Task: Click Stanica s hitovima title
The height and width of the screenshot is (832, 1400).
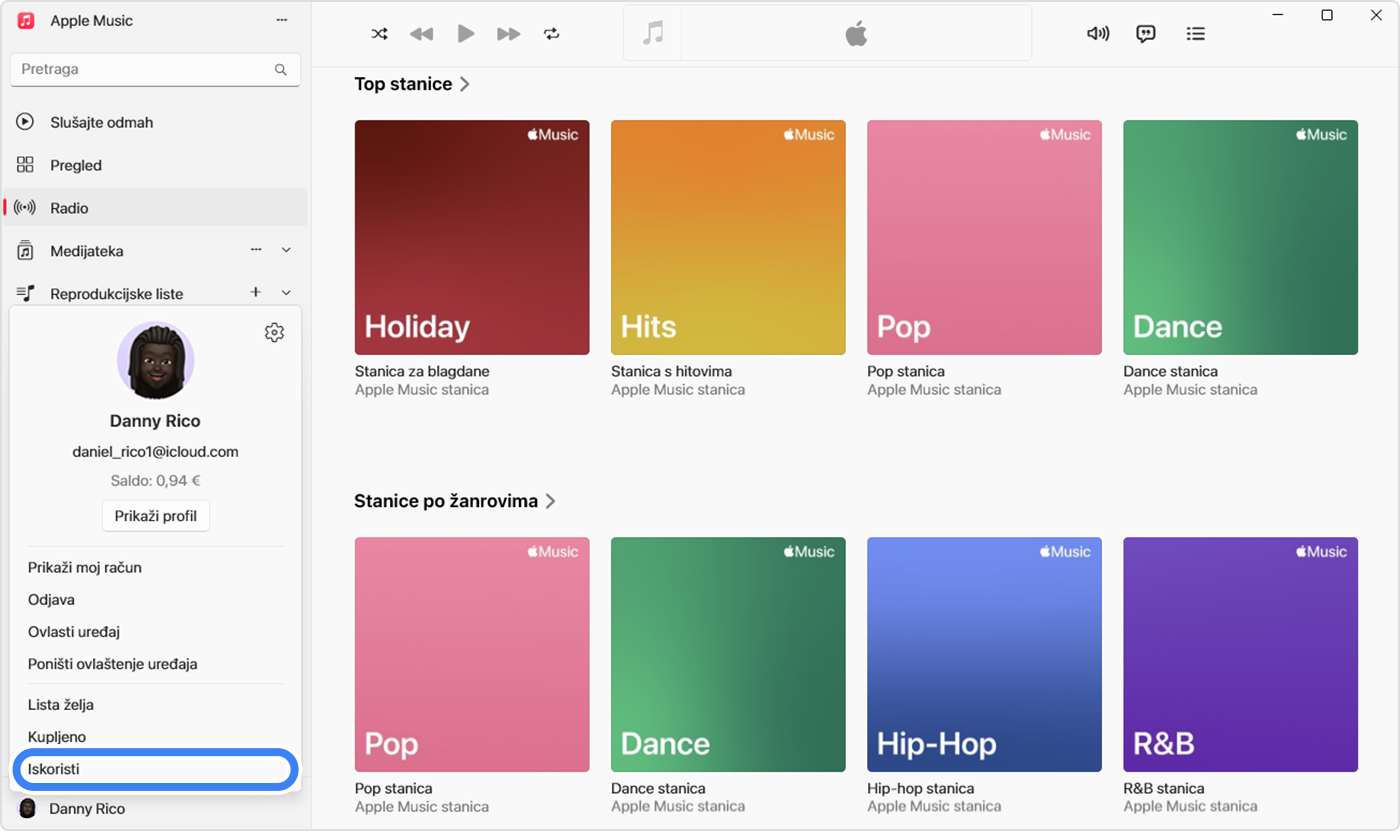Action: [671, 371]
